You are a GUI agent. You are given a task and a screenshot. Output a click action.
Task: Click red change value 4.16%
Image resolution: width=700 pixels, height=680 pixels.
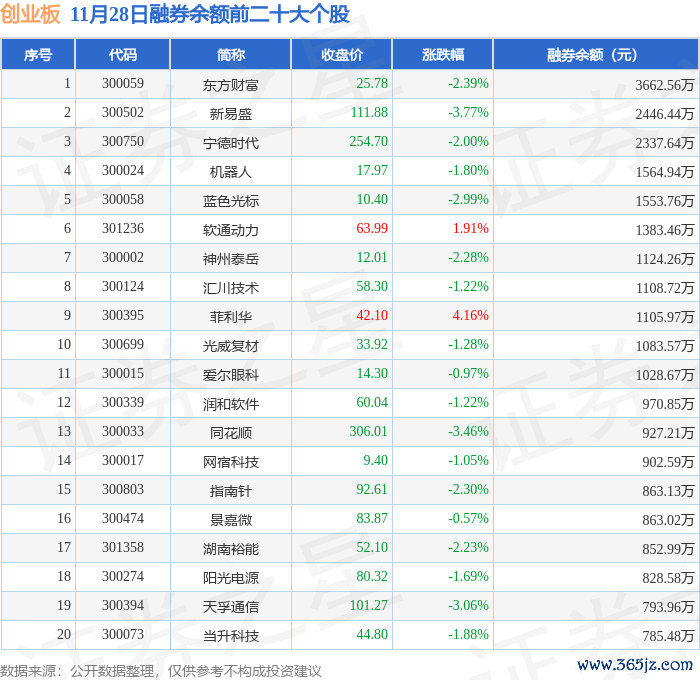click(471, 315)
